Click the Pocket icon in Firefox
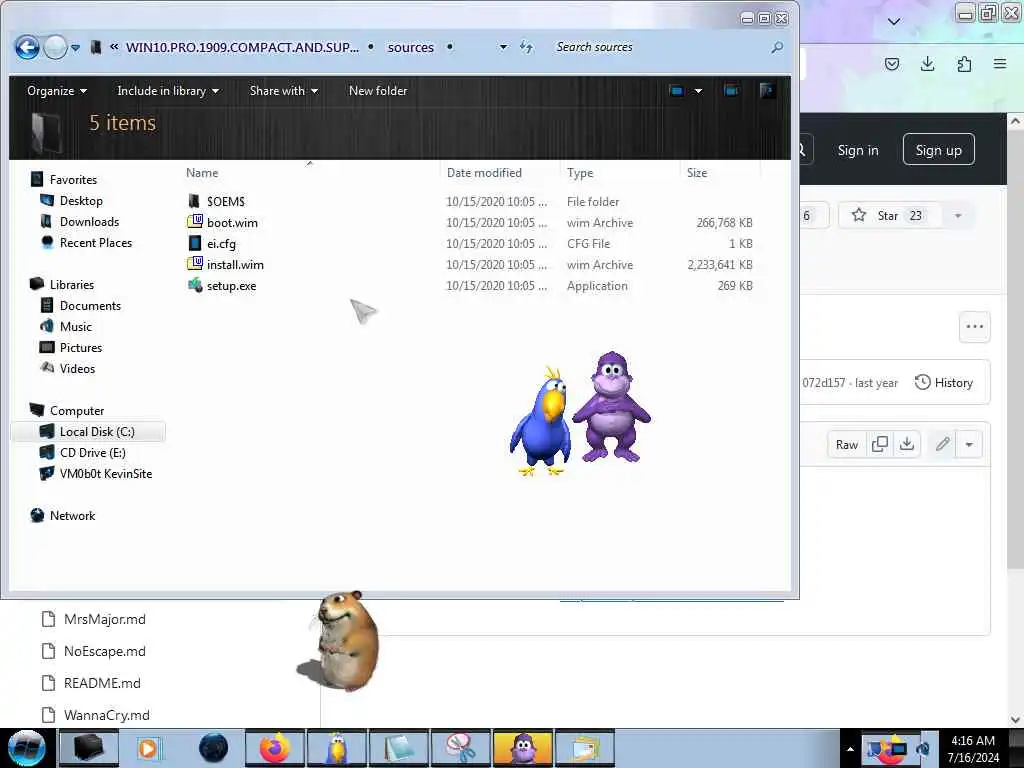1024x768 pixels. tap(891, 63)
